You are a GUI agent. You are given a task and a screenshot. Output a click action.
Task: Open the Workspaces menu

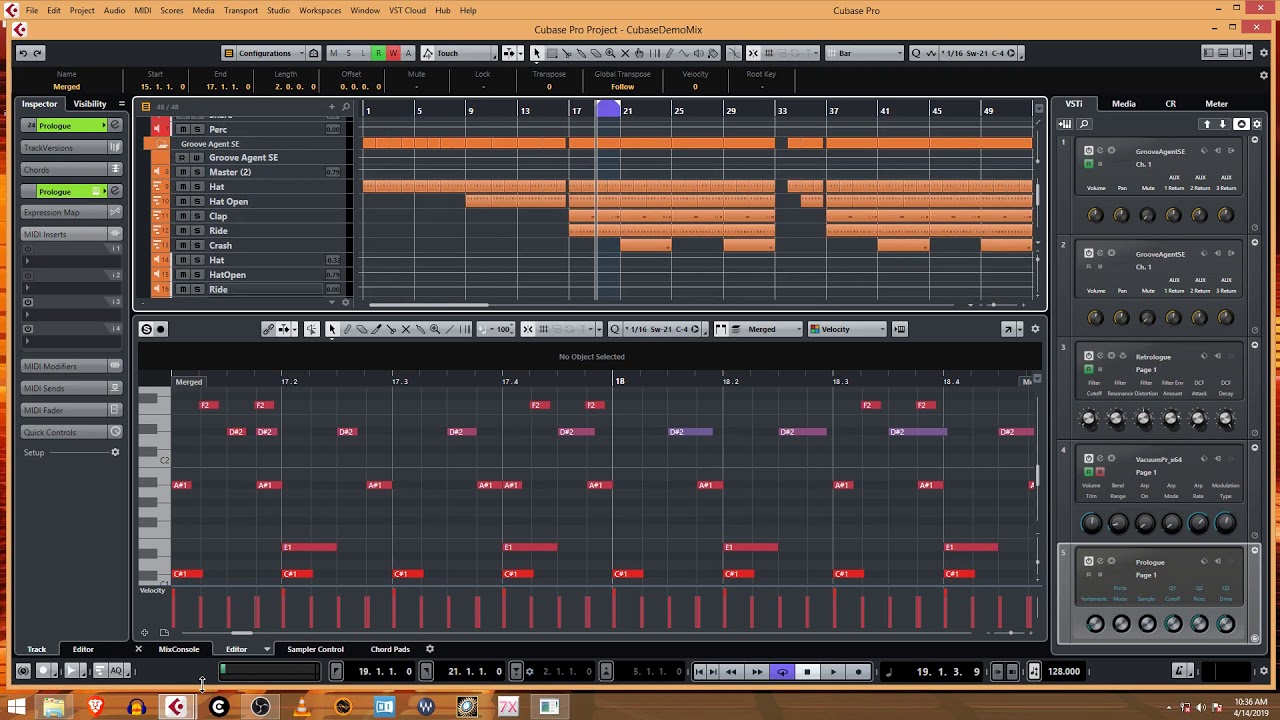pyautogui.click(x=320, y=10)
